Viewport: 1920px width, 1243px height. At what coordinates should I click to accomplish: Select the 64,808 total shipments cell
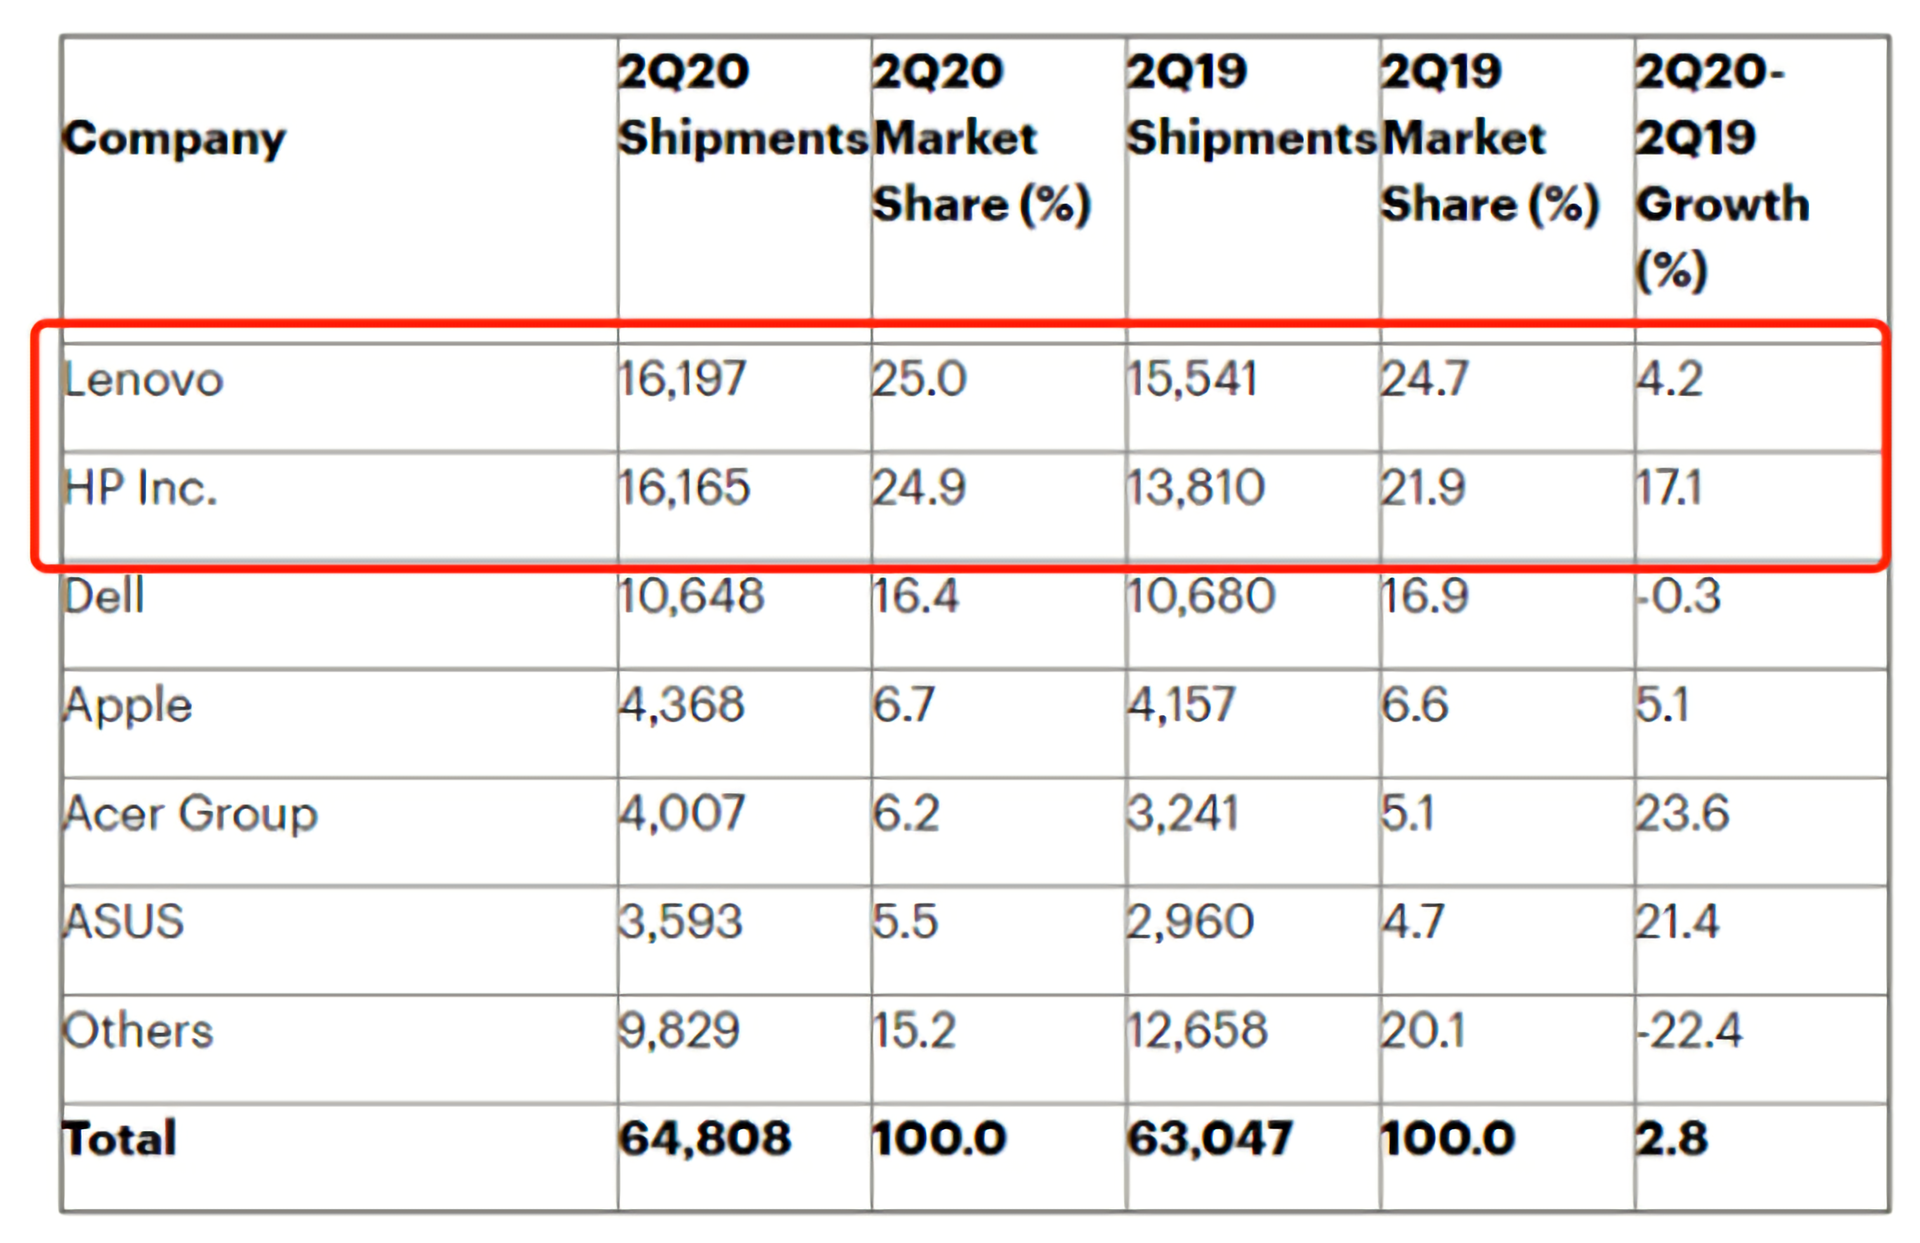pos(704,1138)
